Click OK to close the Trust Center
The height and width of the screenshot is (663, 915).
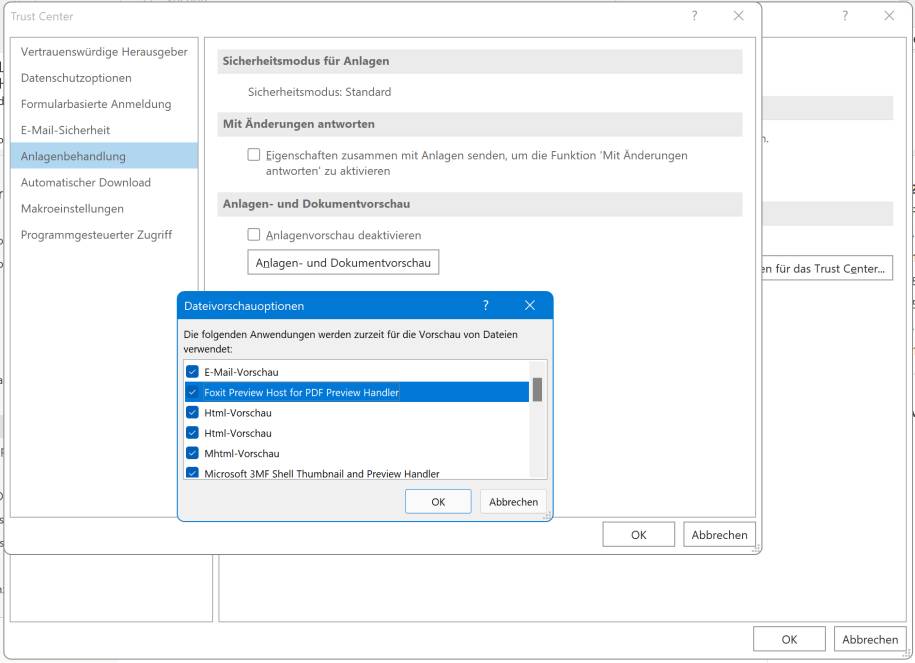(638, 534)
